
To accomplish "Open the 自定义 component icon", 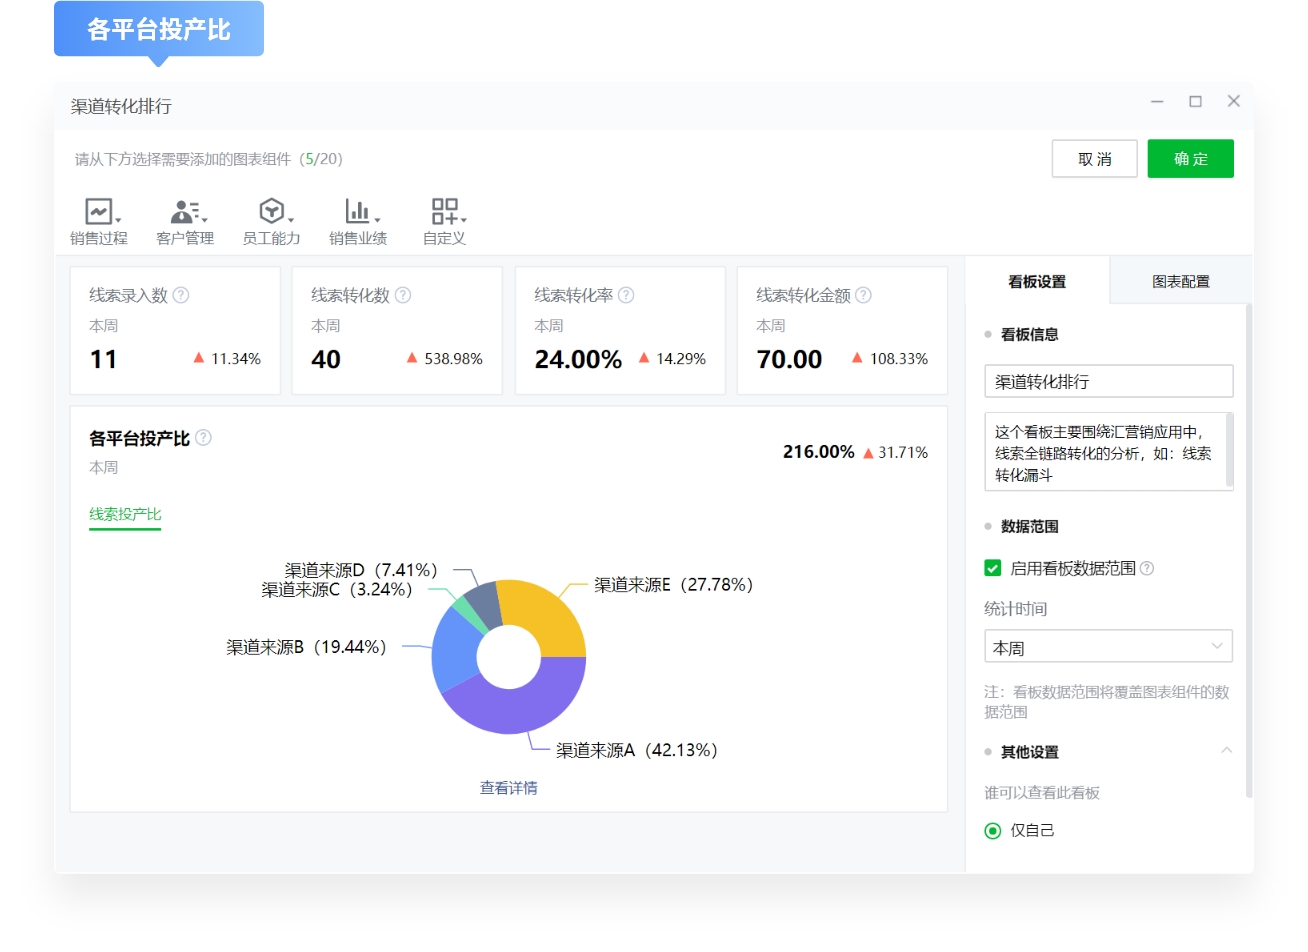I will point(443,211).
